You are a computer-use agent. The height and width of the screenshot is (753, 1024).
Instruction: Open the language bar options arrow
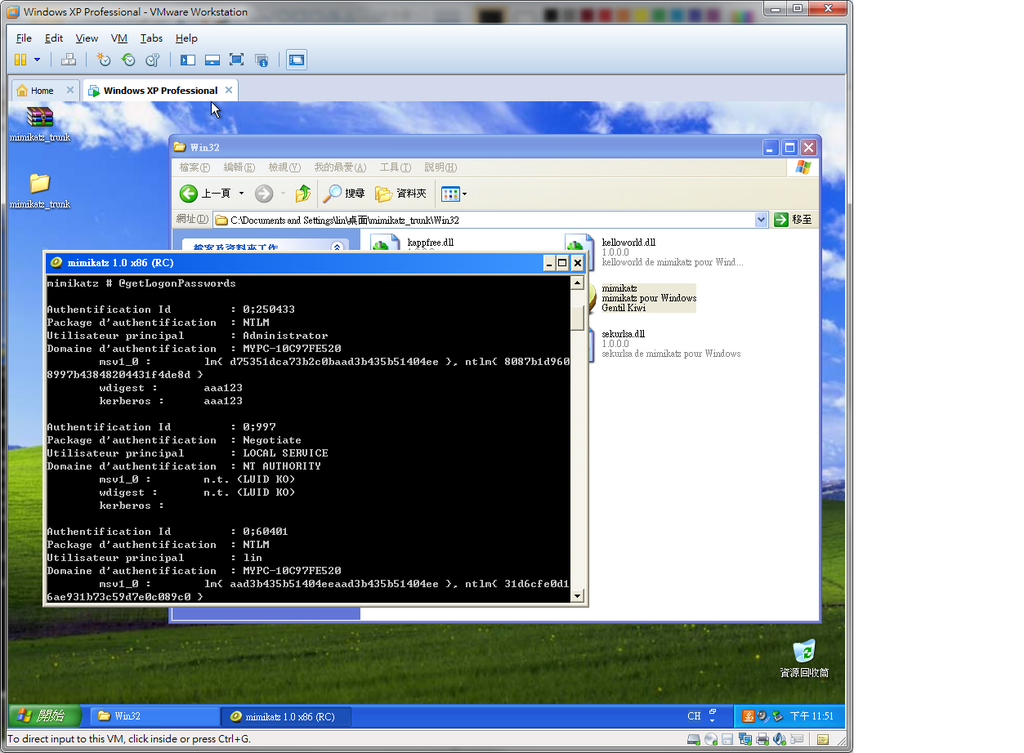pyautogui.click(x=712, y=719)
